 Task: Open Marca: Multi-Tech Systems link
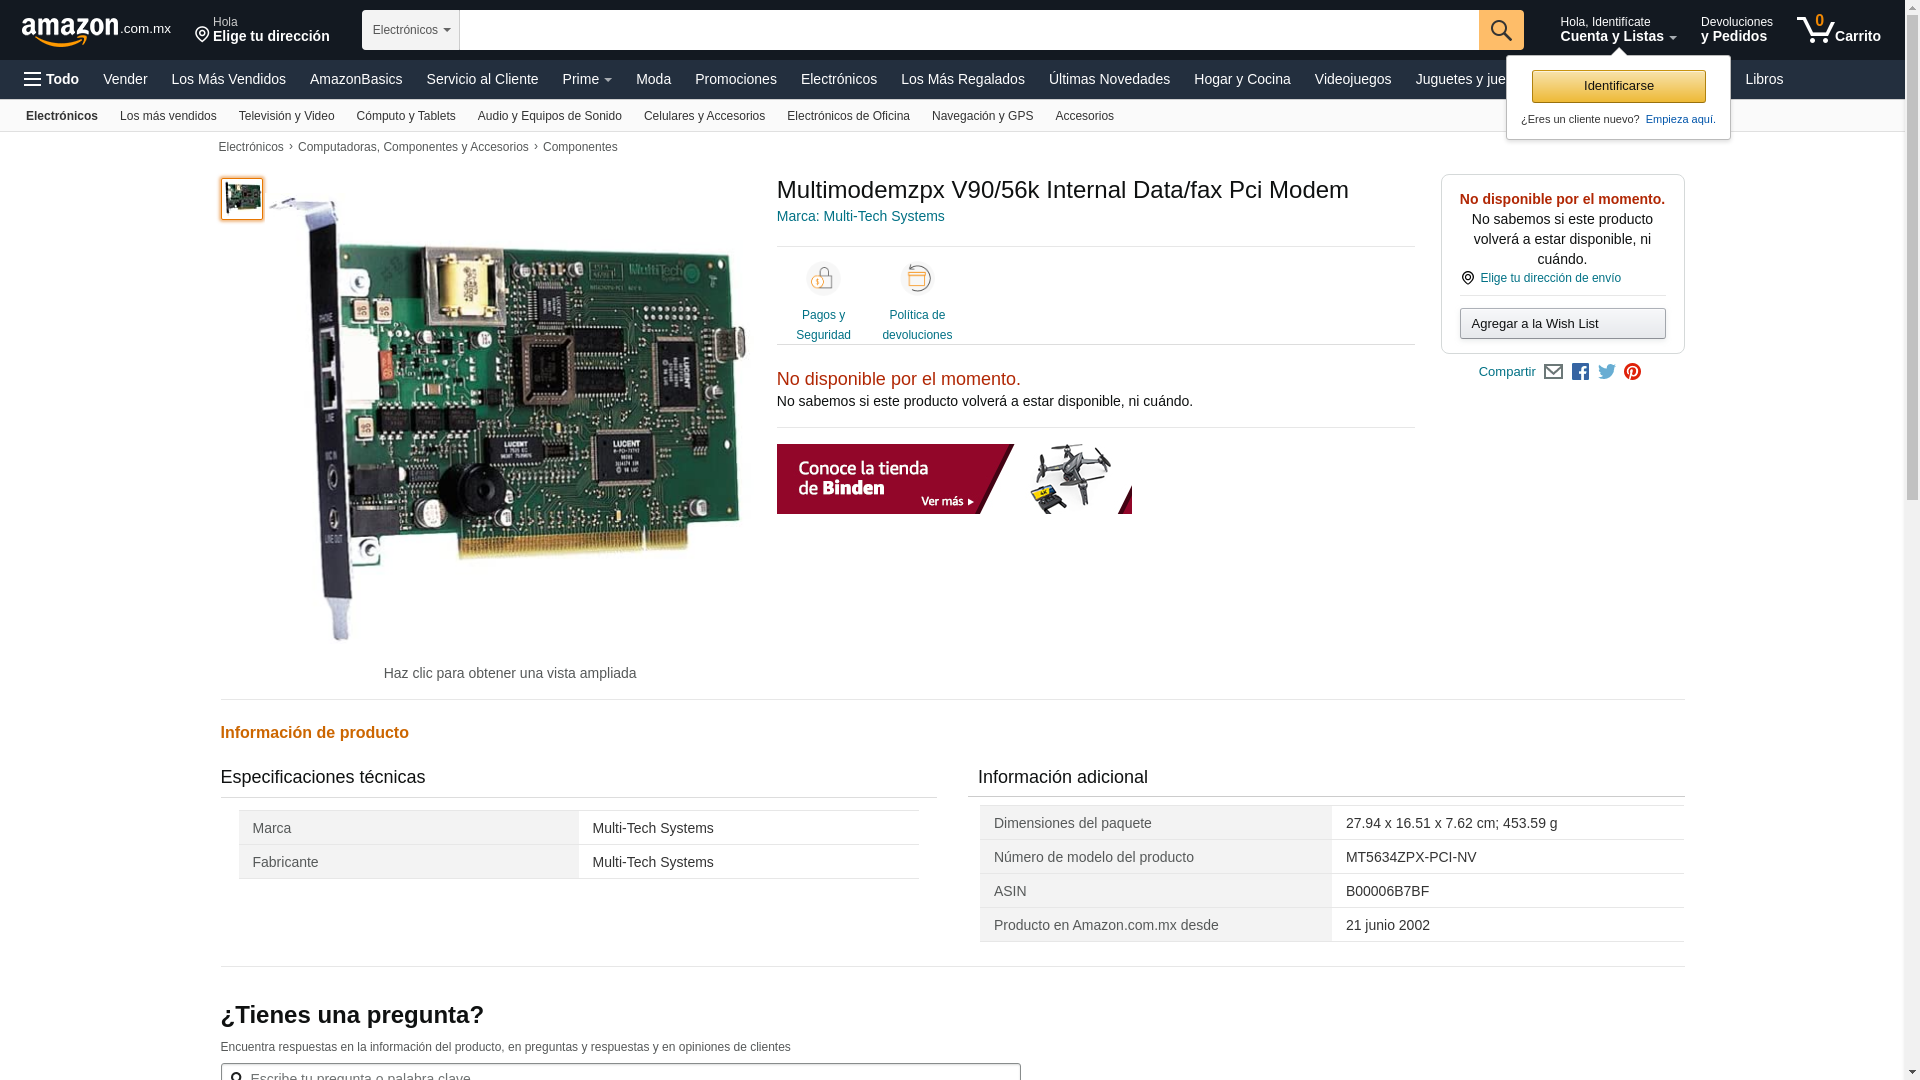tap(860, 216)
